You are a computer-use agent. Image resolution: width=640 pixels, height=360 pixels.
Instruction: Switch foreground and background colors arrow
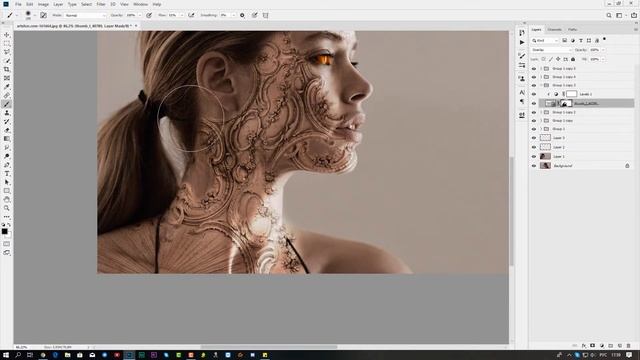point(9,225)
